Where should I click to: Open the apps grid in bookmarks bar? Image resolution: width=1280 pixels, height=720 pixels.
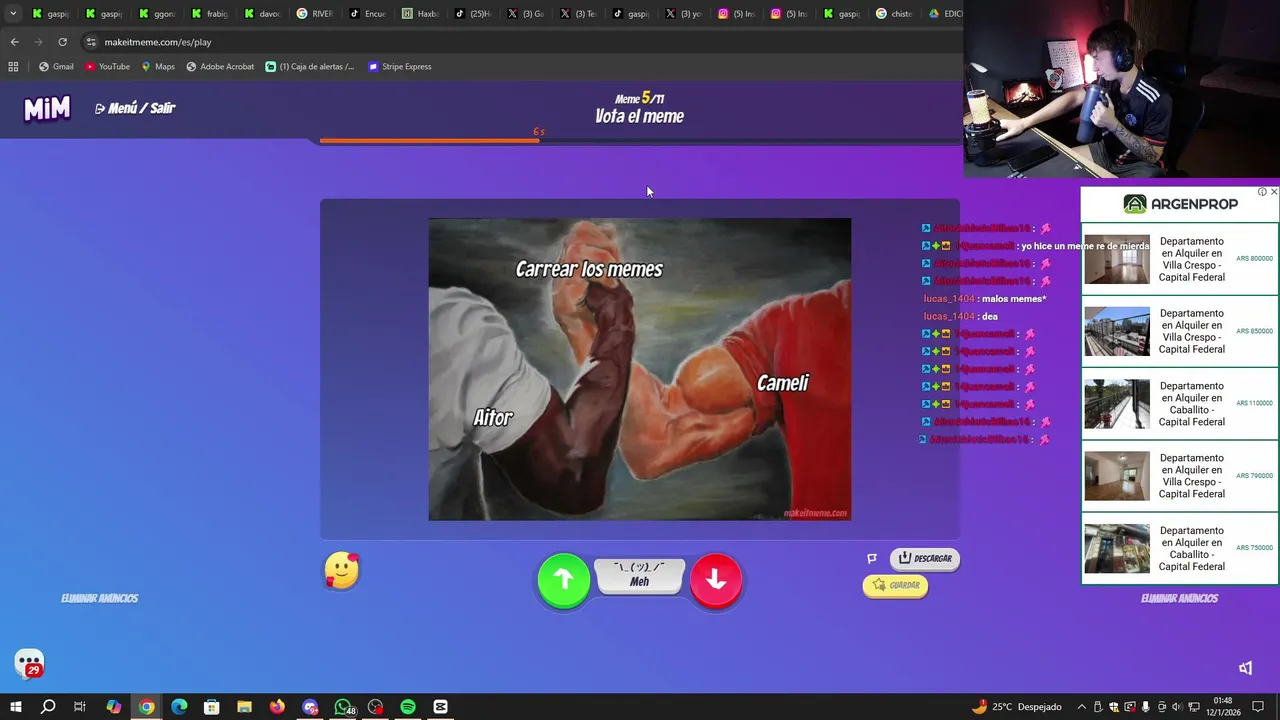[x=13, y=66]
